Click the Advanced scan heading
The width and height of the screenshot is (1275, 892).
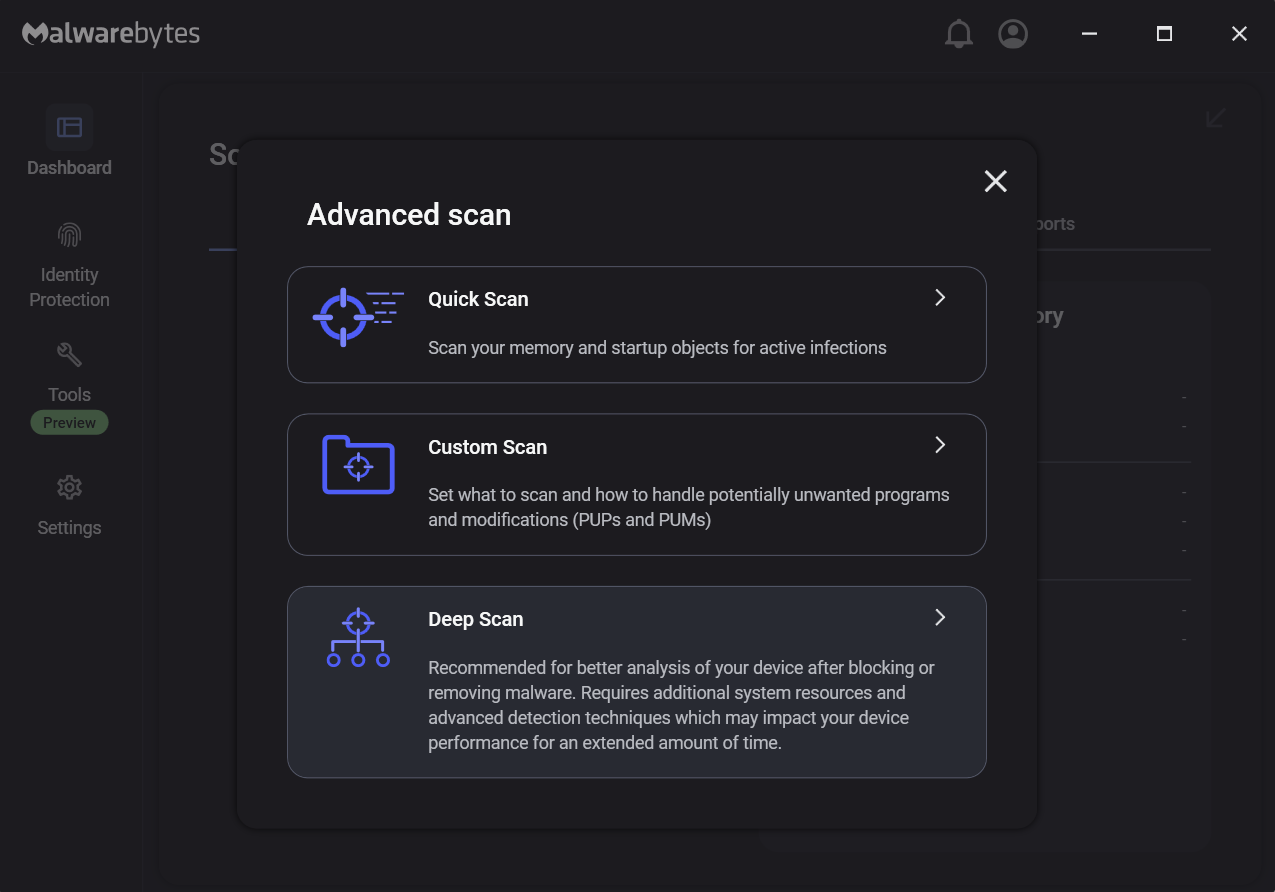point(409,215)
